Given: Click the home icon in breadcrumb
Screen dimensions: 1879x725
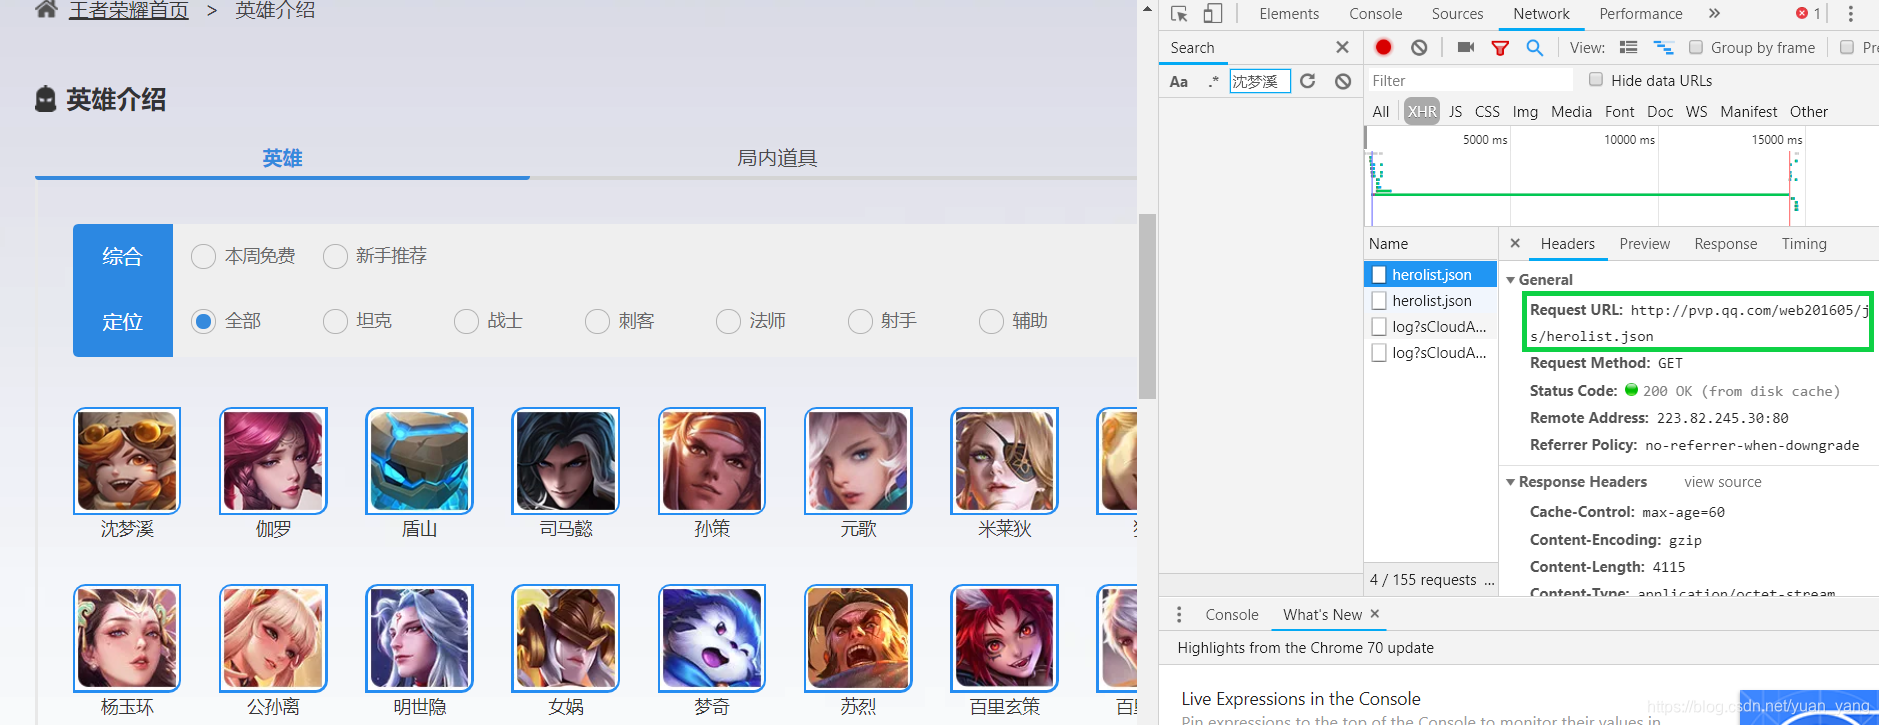Looking at the screenshot, I should [x=46, y=10].
